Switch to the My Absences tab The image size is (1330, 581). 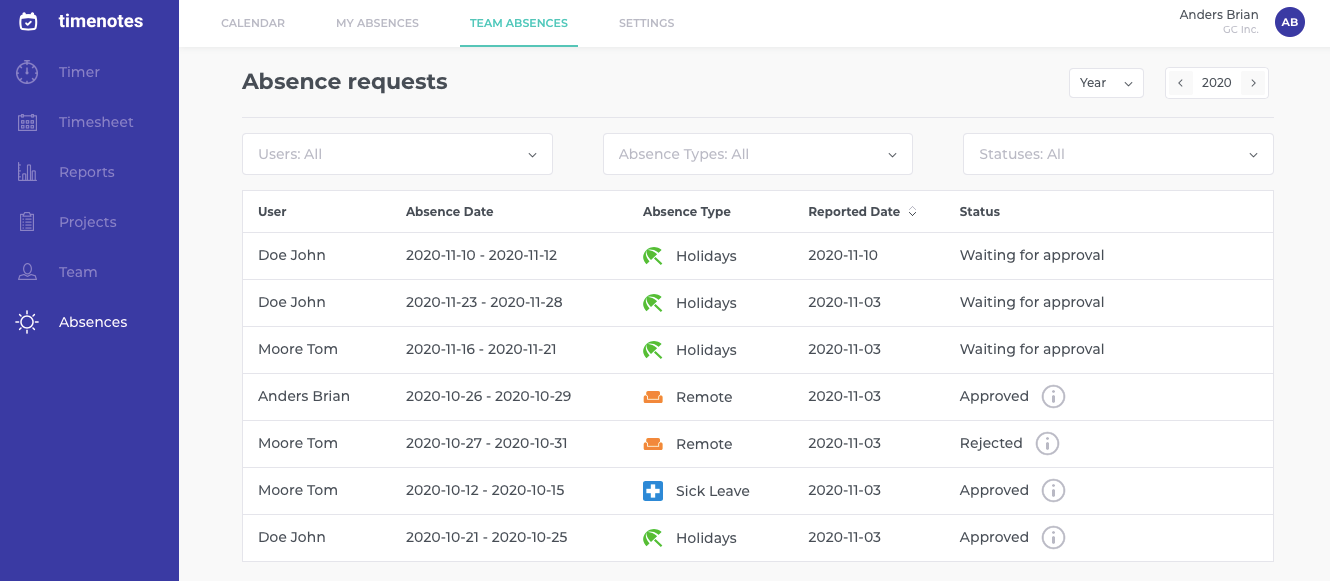[377, 23]
